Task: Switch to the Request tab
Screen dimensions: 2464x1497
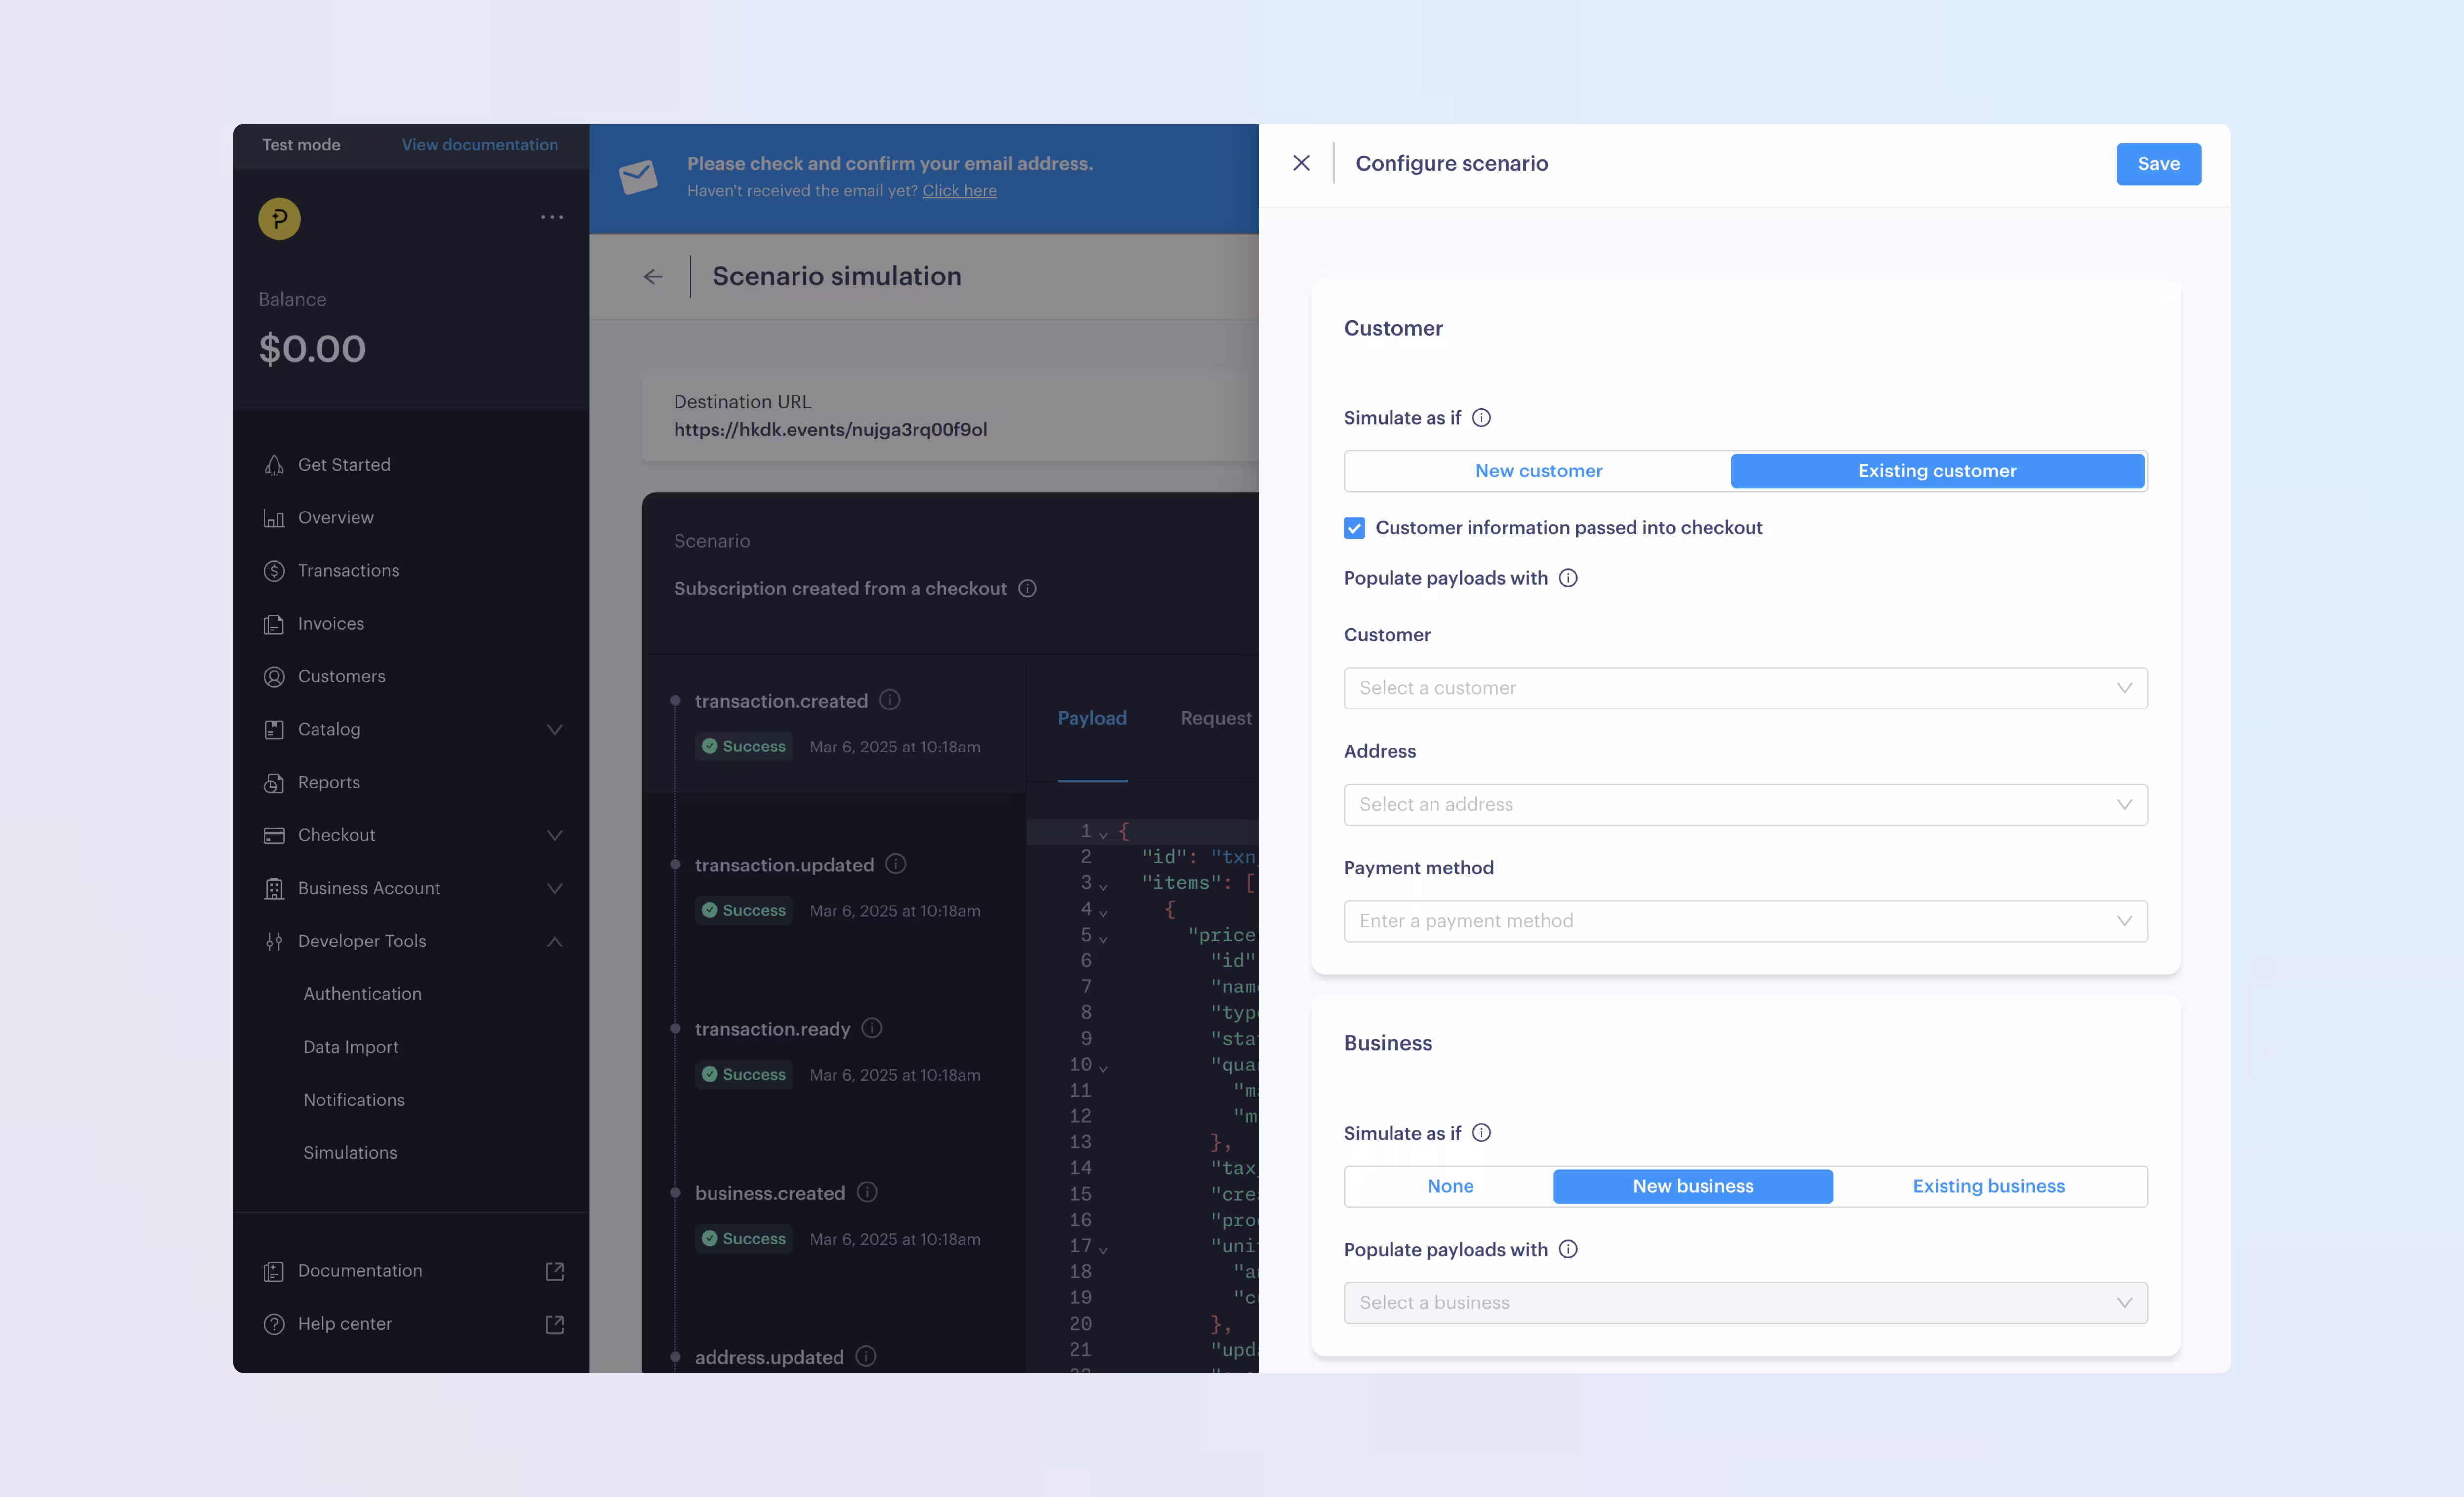Action: (x=1216, y=719)
